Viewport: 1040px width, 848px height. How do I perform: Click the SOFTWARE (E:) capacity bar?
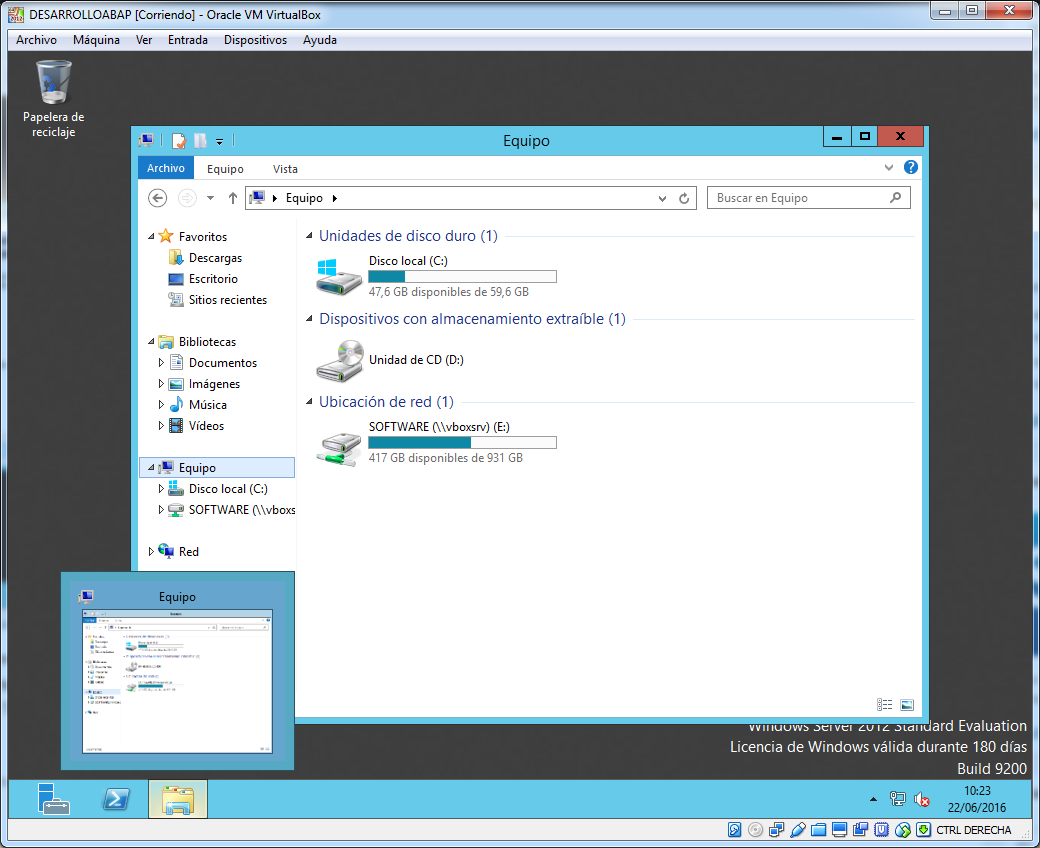[462, 442]
